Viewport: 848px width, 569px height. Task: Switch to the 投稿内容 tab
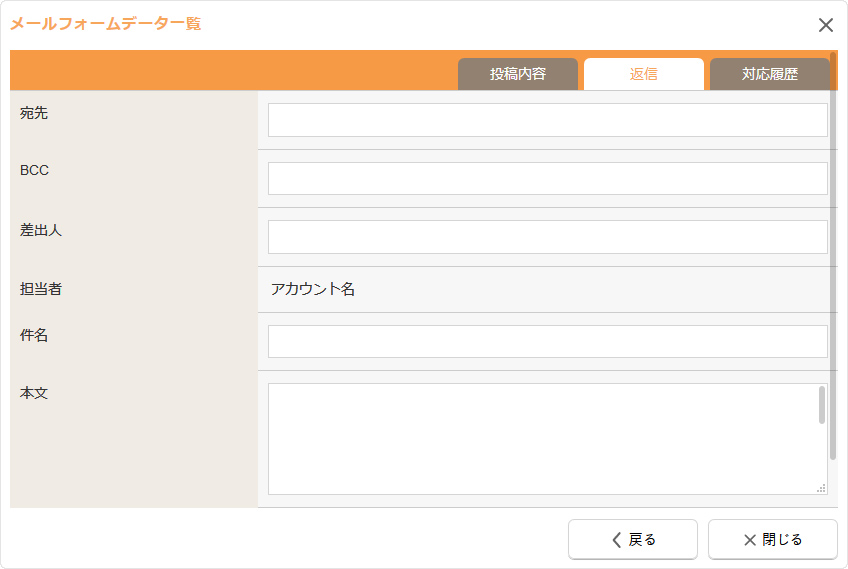click(x=518, y=74)
